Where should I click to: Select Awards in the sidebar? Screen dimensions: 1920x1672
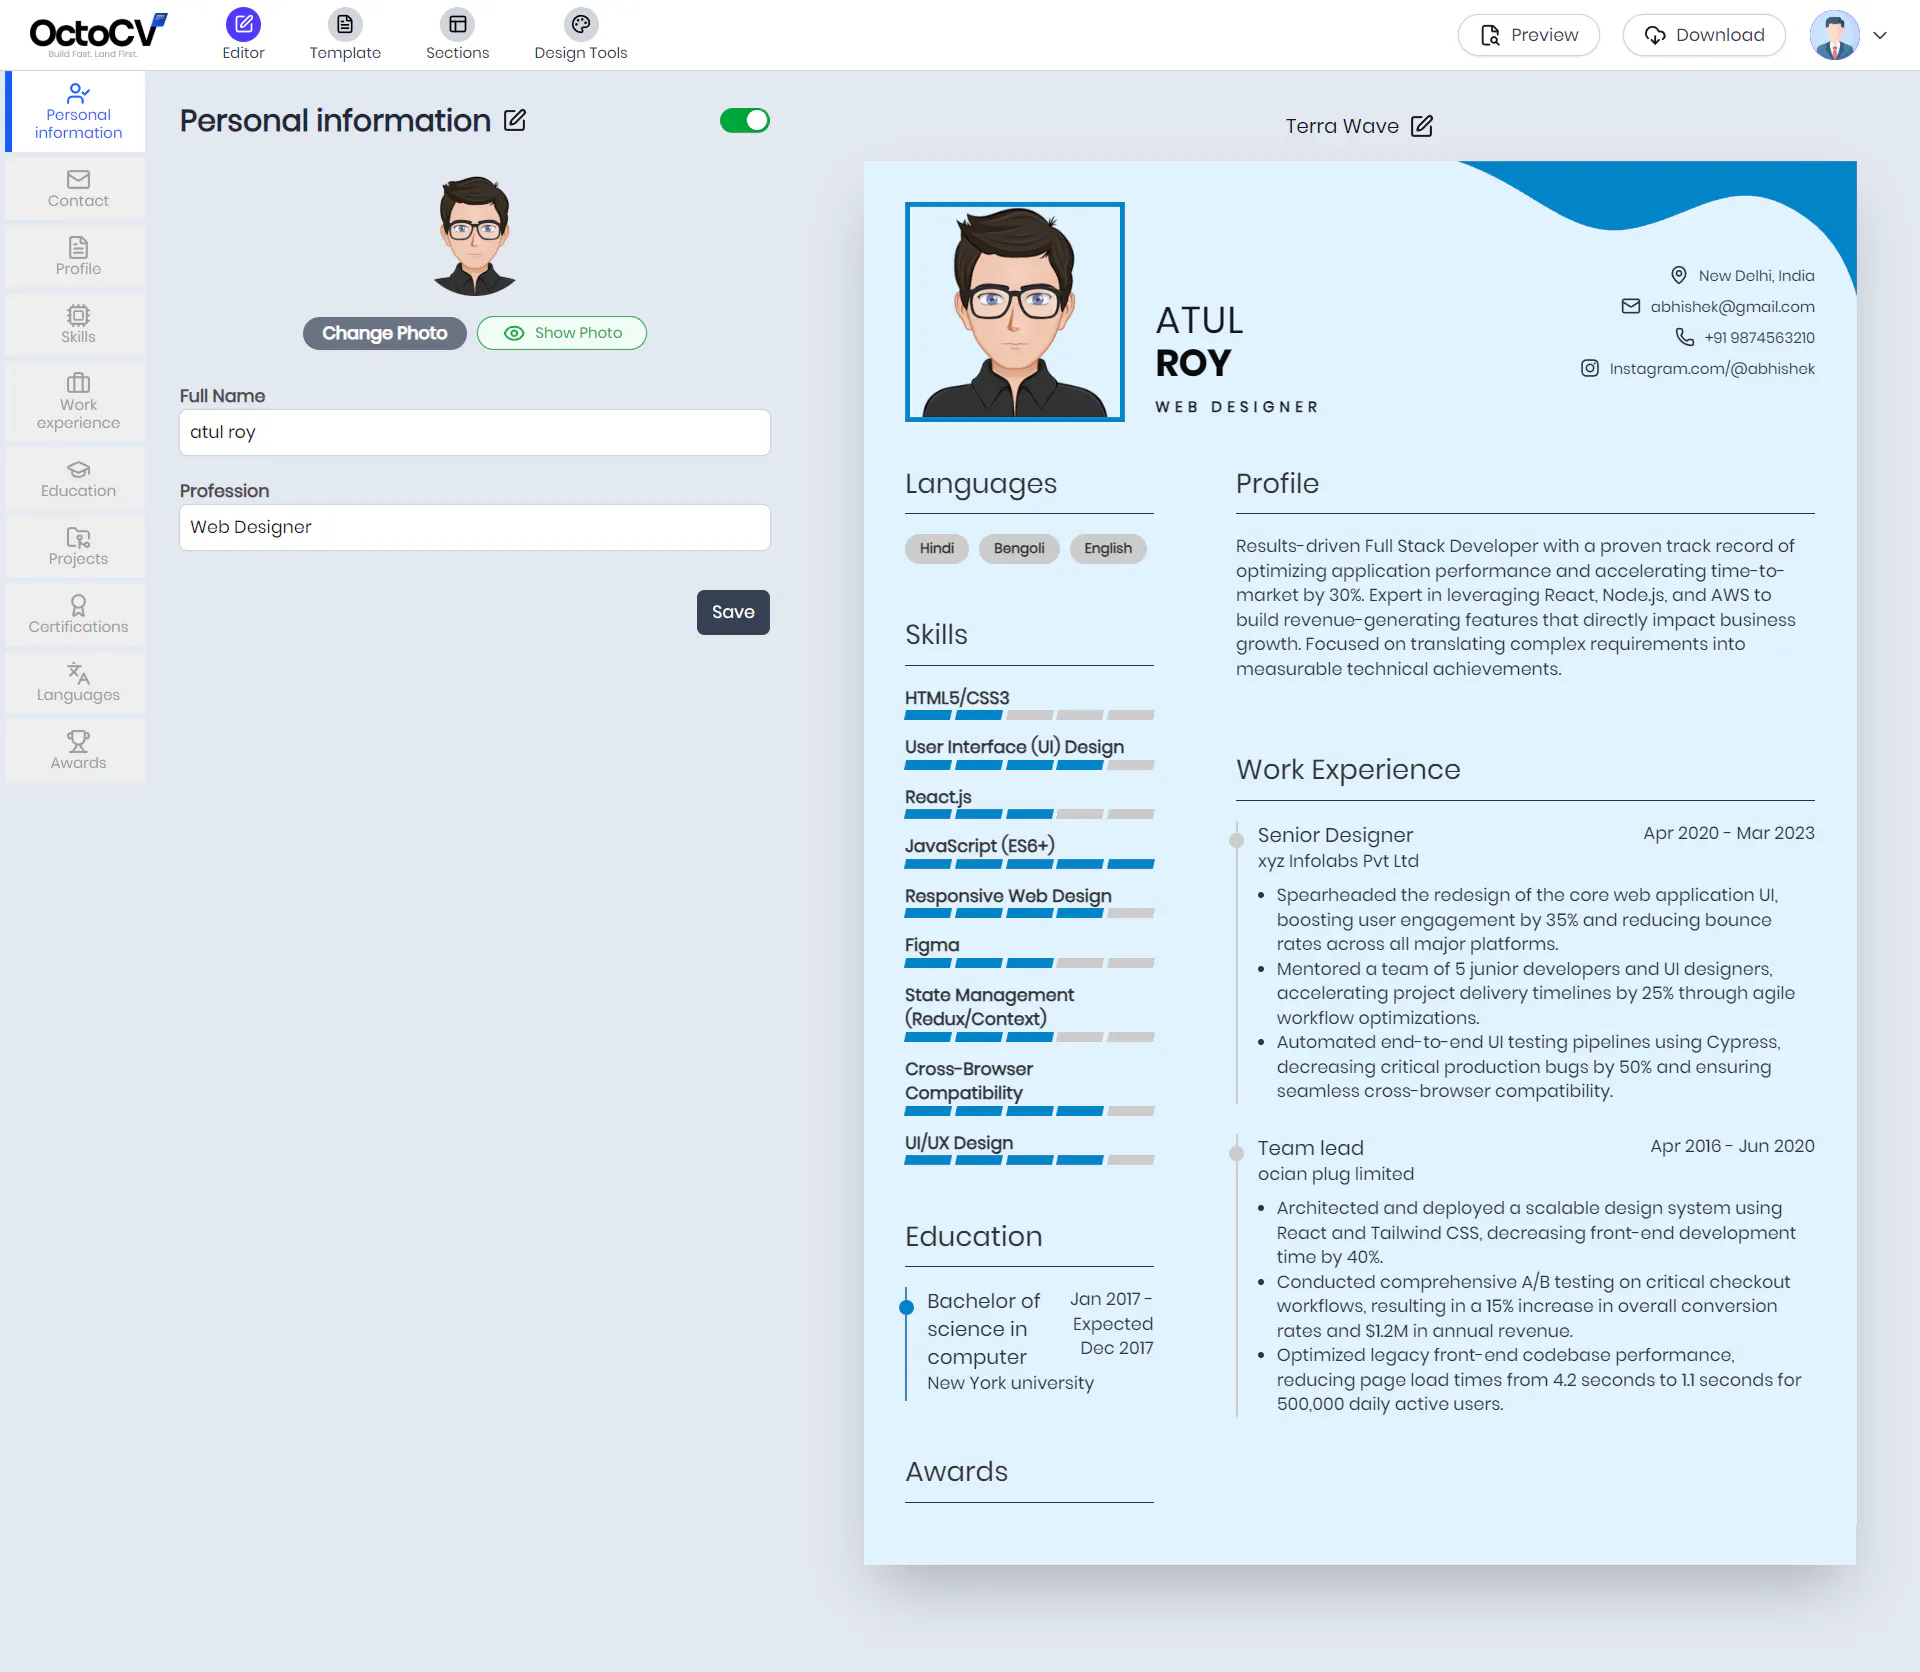78,751
